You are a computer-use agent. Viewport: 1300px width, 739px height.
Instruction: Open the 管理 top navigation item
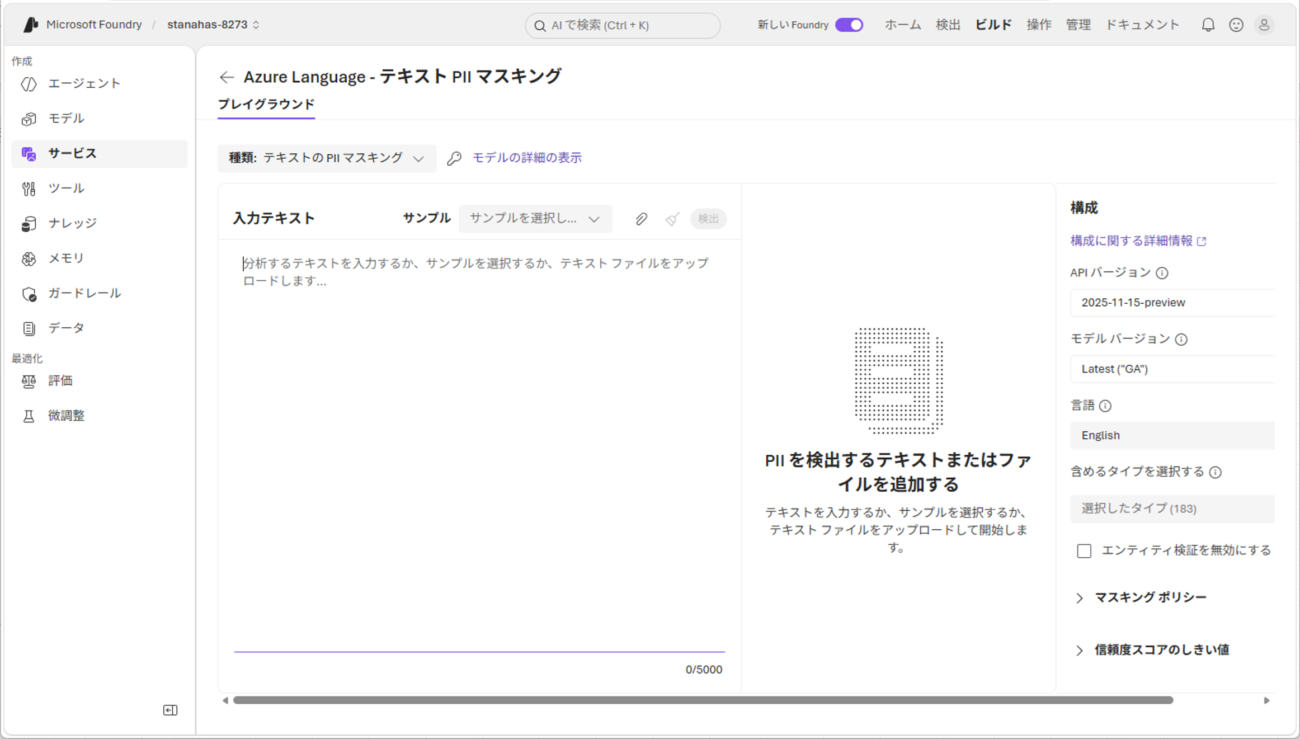[x=1078, y=25]
